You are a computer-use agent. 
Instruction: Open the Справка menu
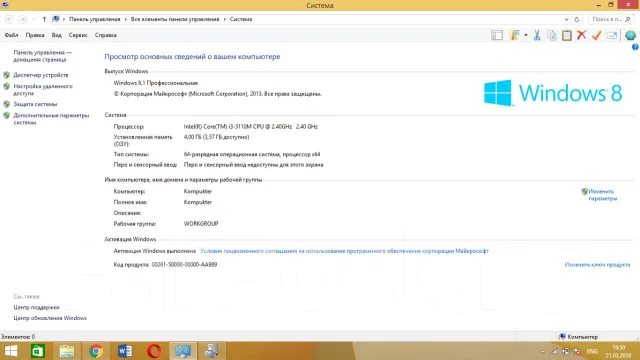106,35
